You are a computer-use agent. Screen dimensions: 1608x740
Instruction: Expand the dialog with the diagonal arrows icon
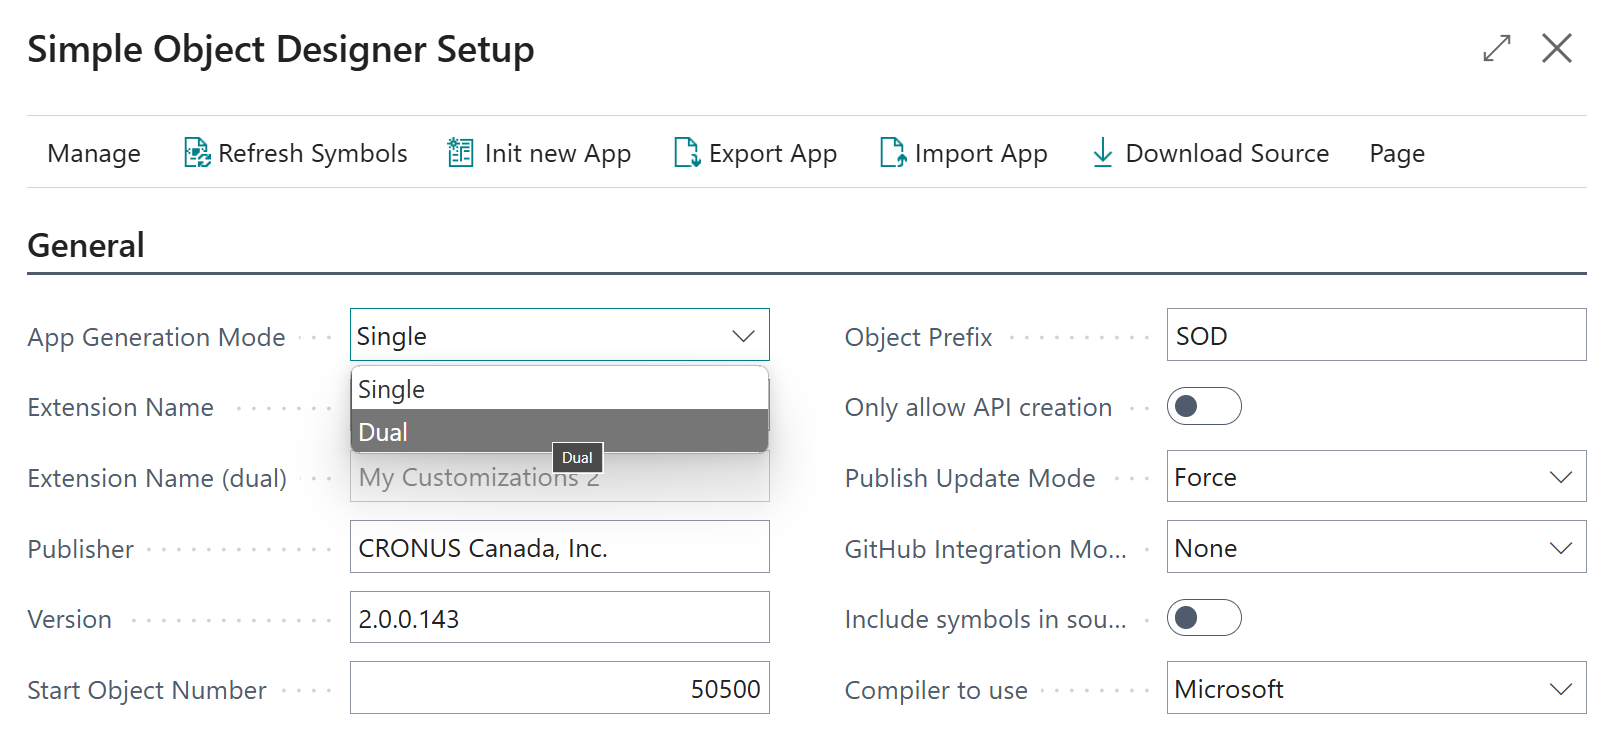coord(1496,48)
